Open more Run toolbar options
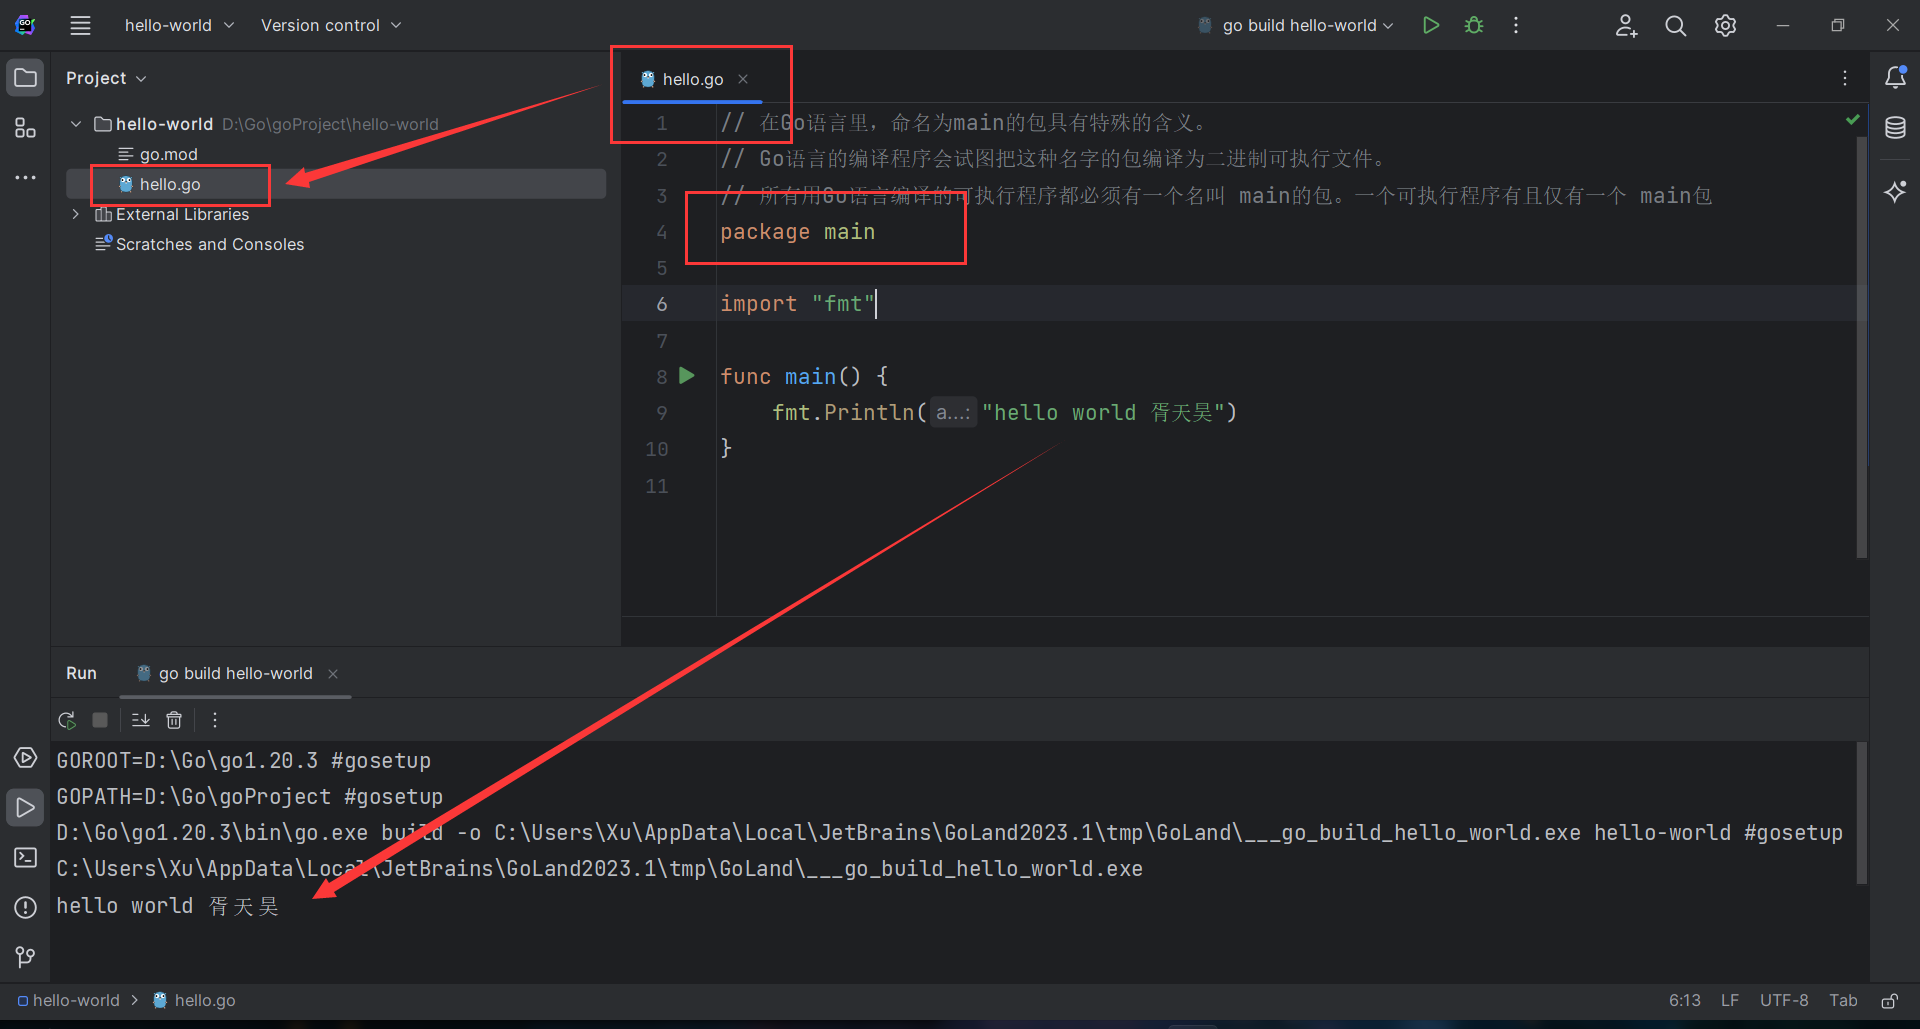This screenshot has width=1920, height=1029. point(214,720)
